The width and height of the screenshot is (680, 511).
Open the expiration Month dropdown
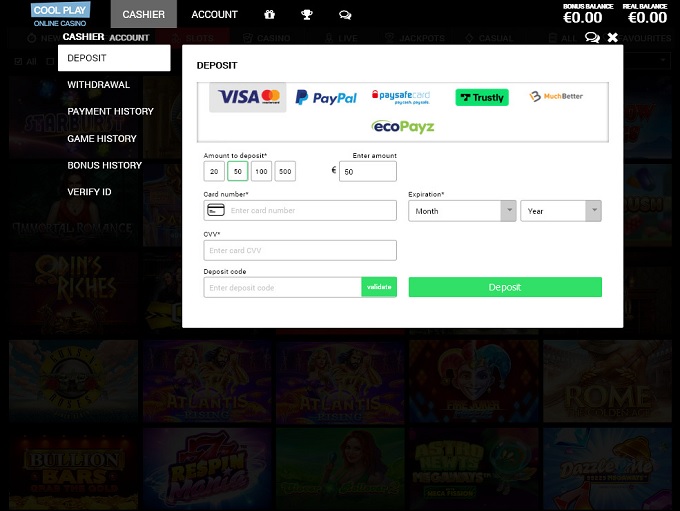click(461, 211)
